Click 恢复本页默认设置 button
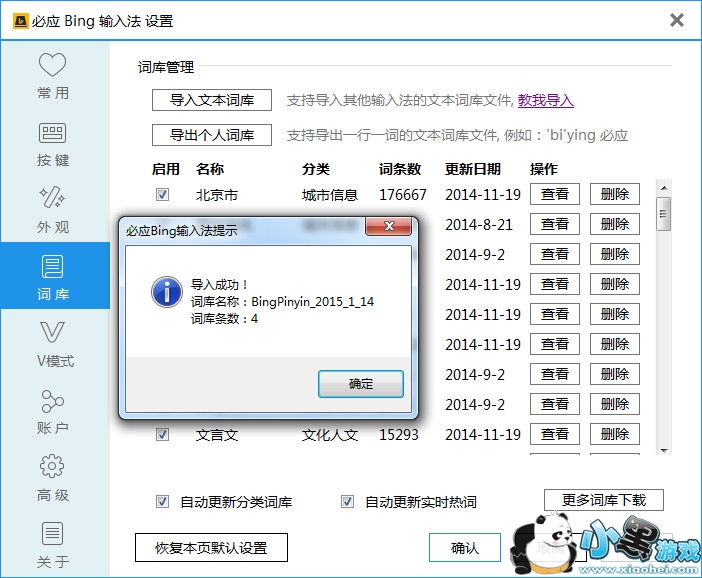This screenshot has height=578, width=702. tap(211, 548)
